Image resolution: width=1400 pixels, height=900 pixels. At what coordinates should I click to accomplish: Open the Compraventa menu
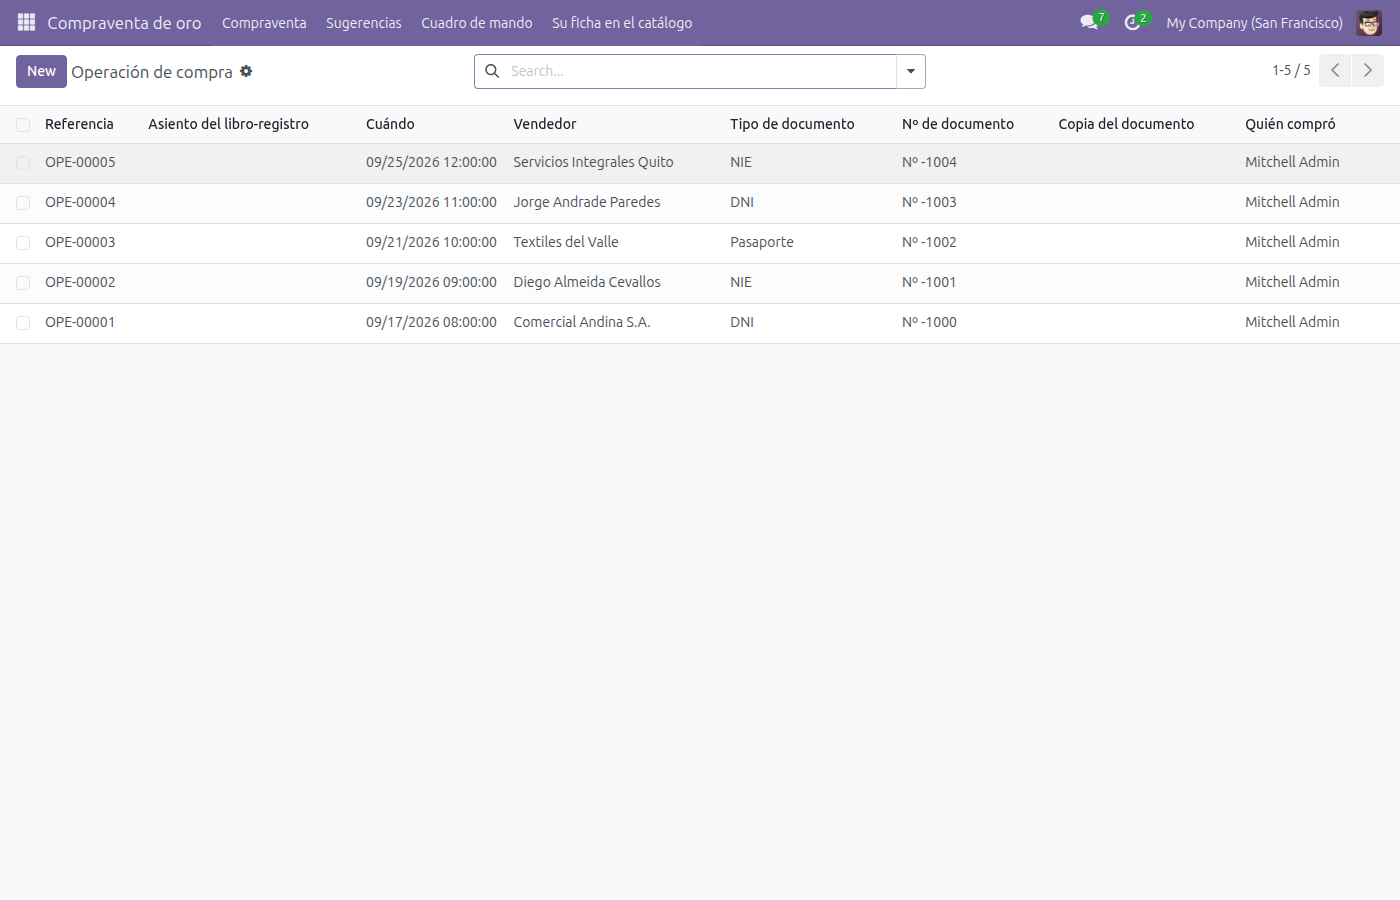[x=264, y=23]
